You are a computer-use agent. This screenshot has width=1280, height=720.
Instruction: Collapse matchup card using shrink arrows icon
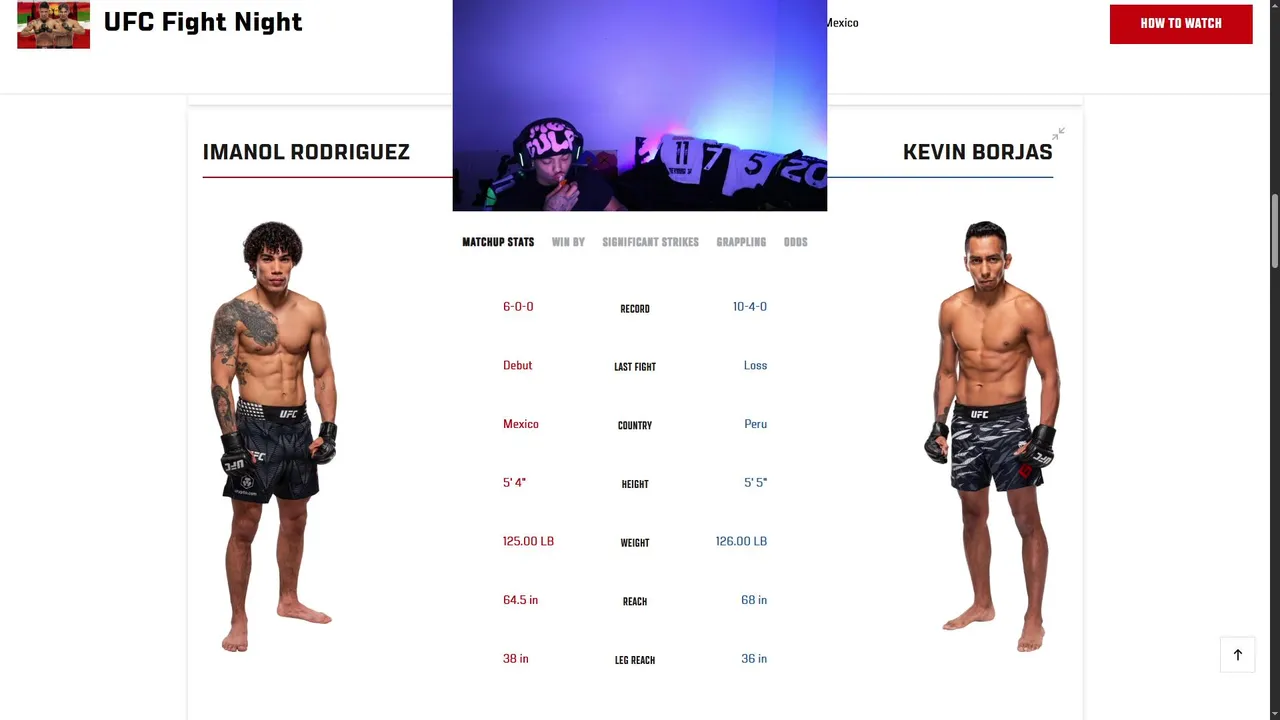pos(1058,134)
